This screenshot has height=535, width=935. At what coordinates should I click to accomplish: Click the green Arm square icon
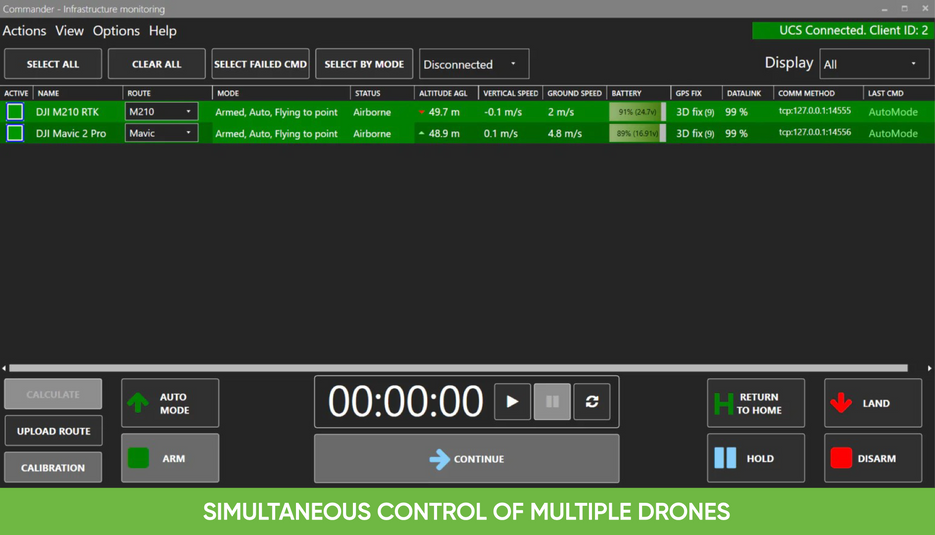(139, 458)
